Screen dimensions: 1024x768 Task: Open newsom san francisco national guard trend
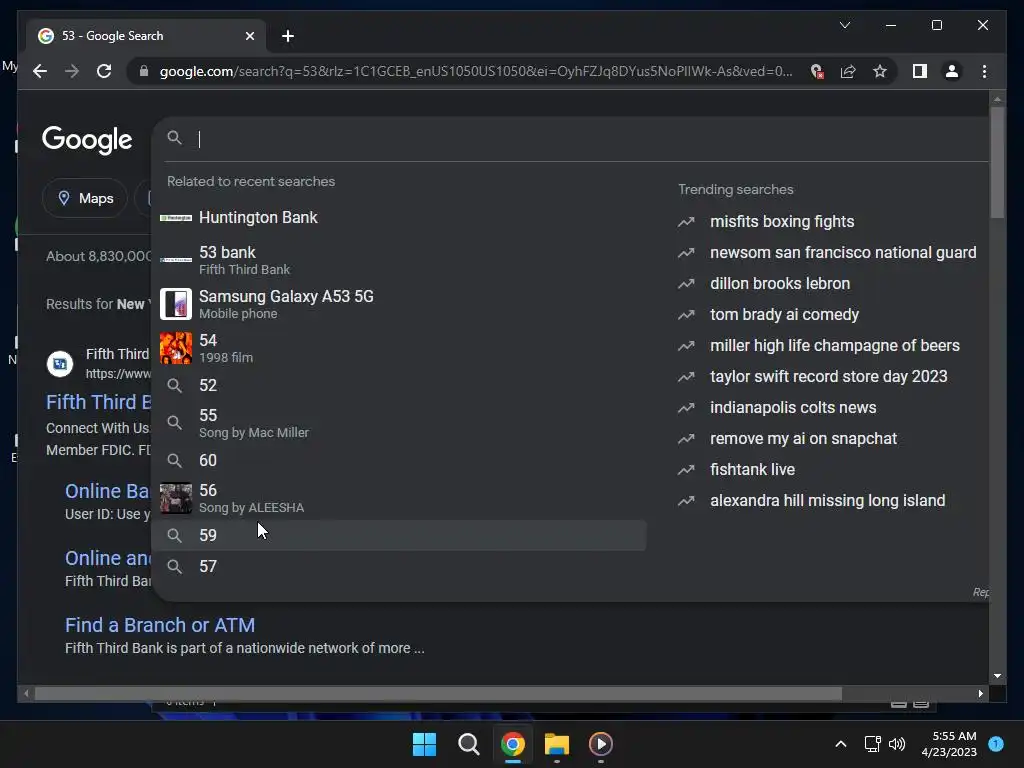(x=843, y=252)
